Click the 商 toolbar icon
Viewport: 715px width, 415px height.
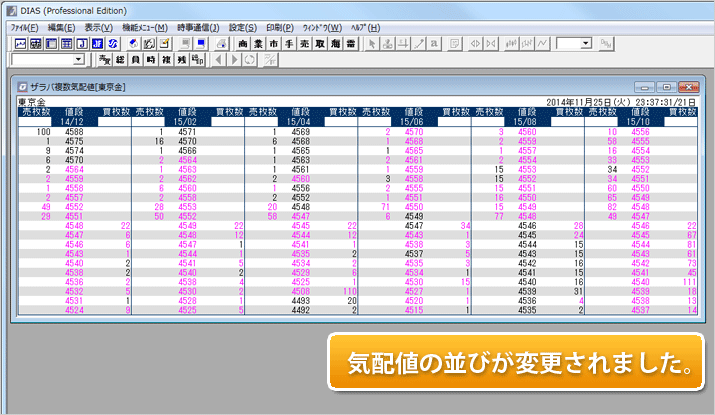pos(243,44)
